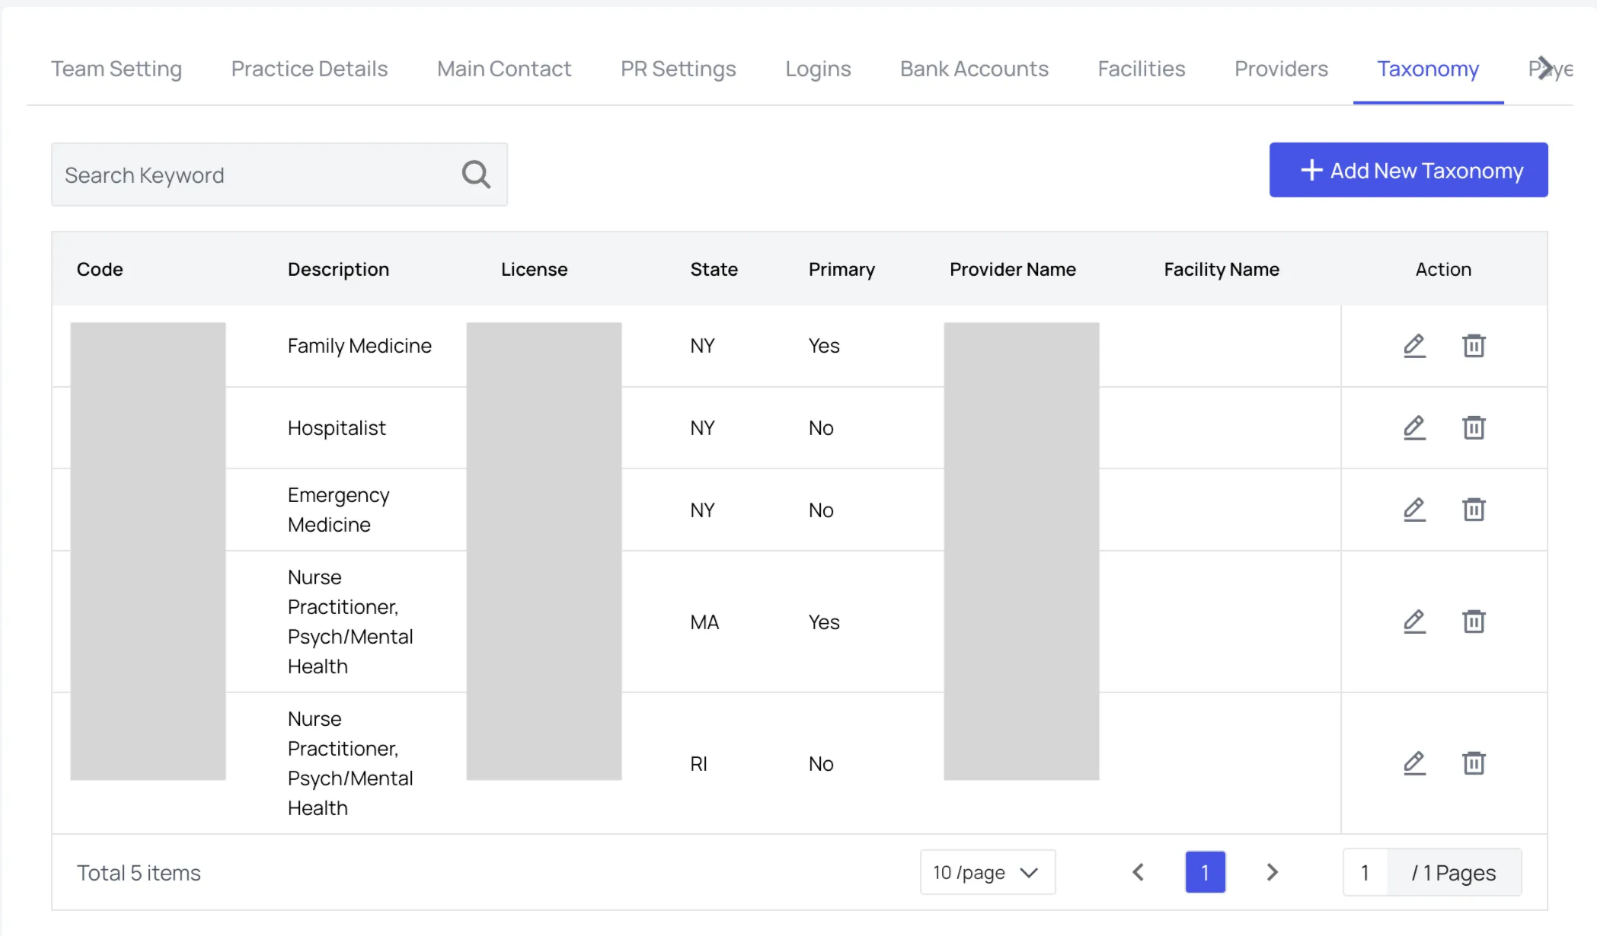Edit the Hospitalist taxonomy entry
Image resolution: width=1597 pixels, height=936 pixels.
[1414, 428]
